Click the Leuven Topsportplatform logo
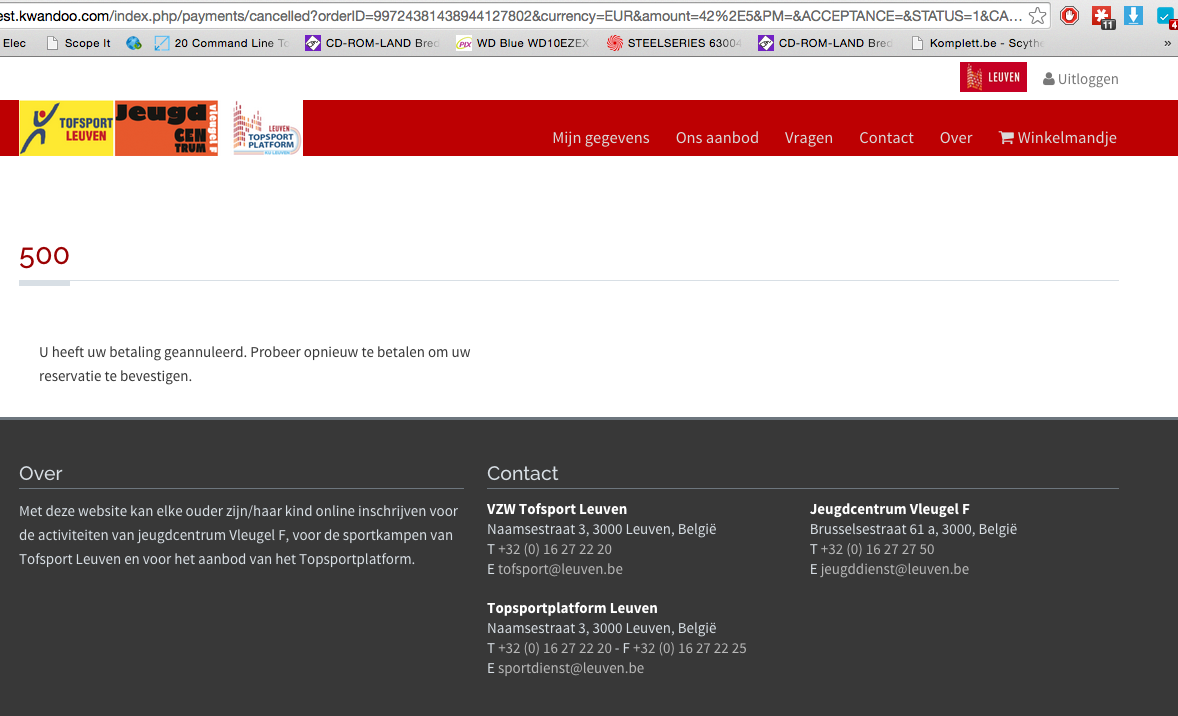 (265, 129)
